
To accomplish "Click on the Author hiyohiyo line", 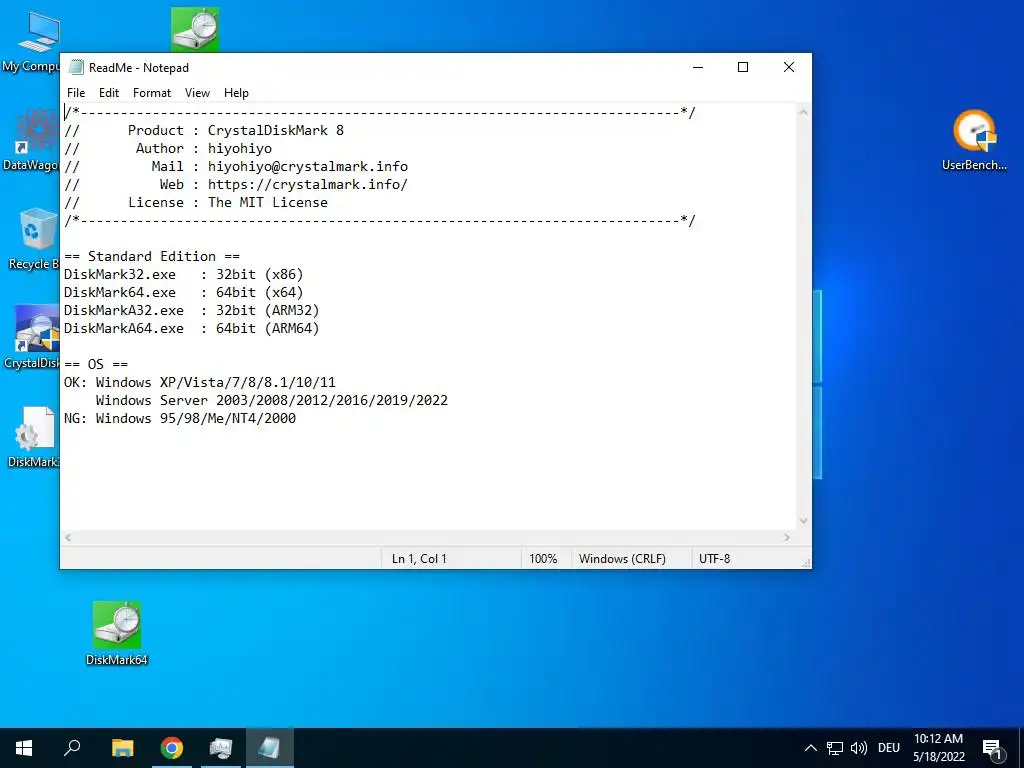I will coord(168,148).
